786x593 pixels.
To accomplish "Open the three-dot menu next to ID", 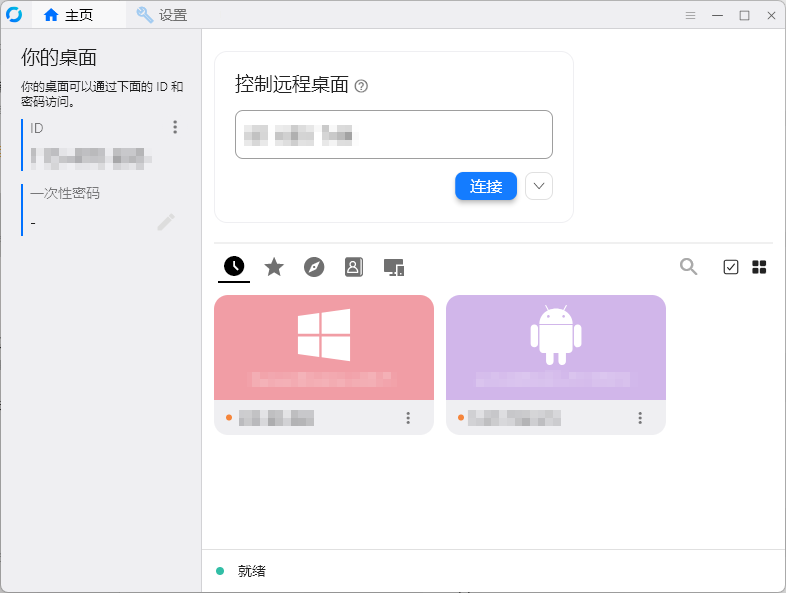I will (175, 127).
